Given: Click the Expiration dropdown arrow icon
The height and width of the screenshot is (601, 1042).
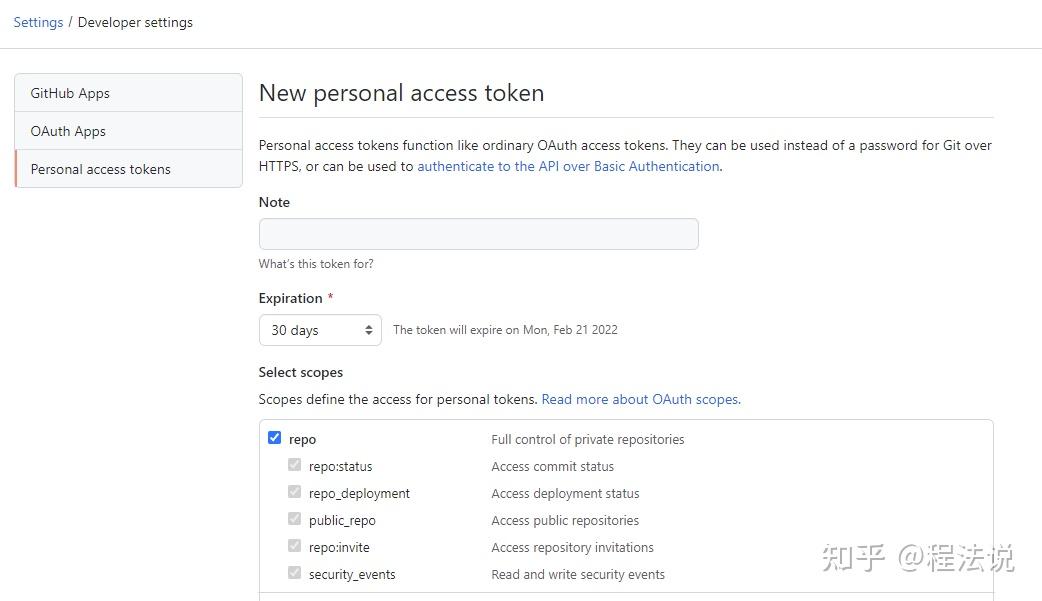Looking at the screenshot, I should click(x=369, y=330).
